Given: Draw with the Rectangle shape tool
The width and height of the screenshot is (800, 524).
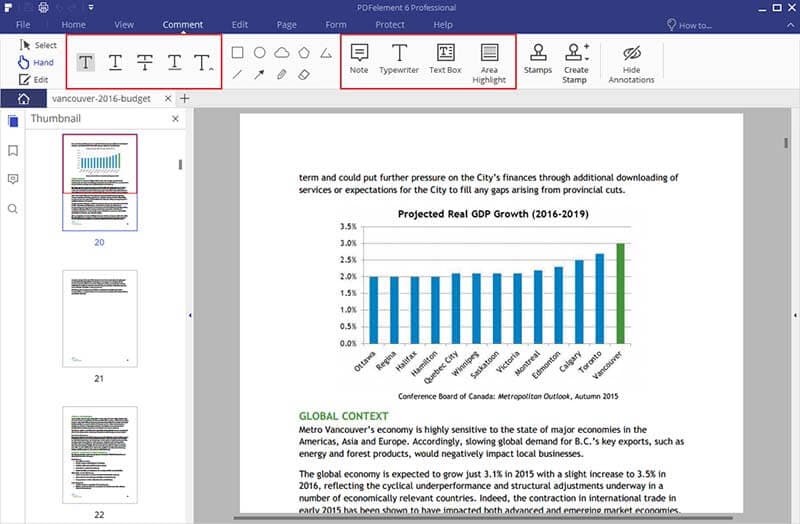Looking at the screenshot, I should coord(237,53).
